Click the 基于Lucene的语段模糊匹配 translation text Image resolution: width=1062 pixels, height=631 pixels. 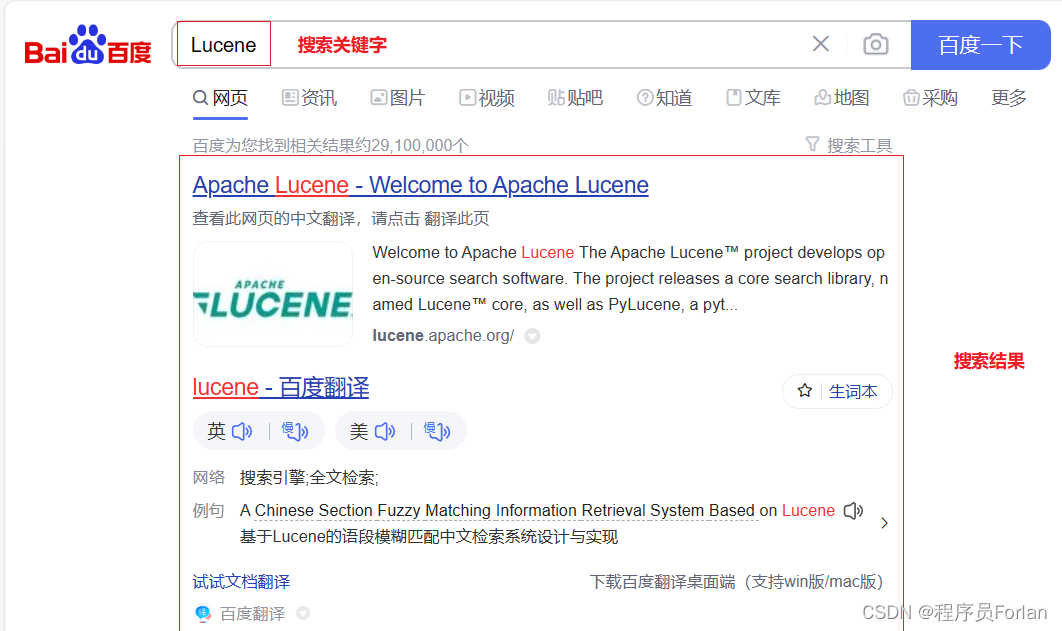[429, 537]
